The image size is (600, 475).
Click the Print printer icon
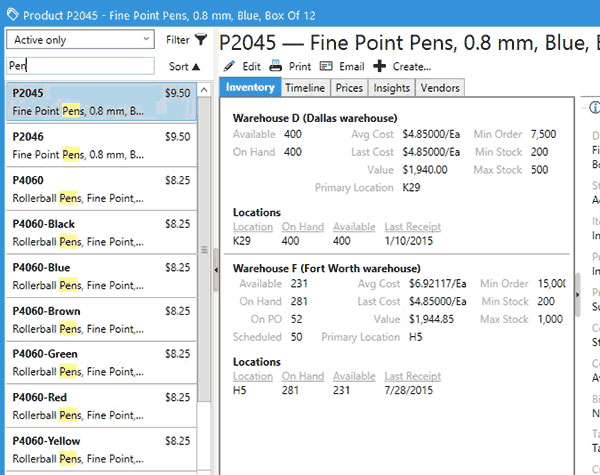[x=276, y=66]
